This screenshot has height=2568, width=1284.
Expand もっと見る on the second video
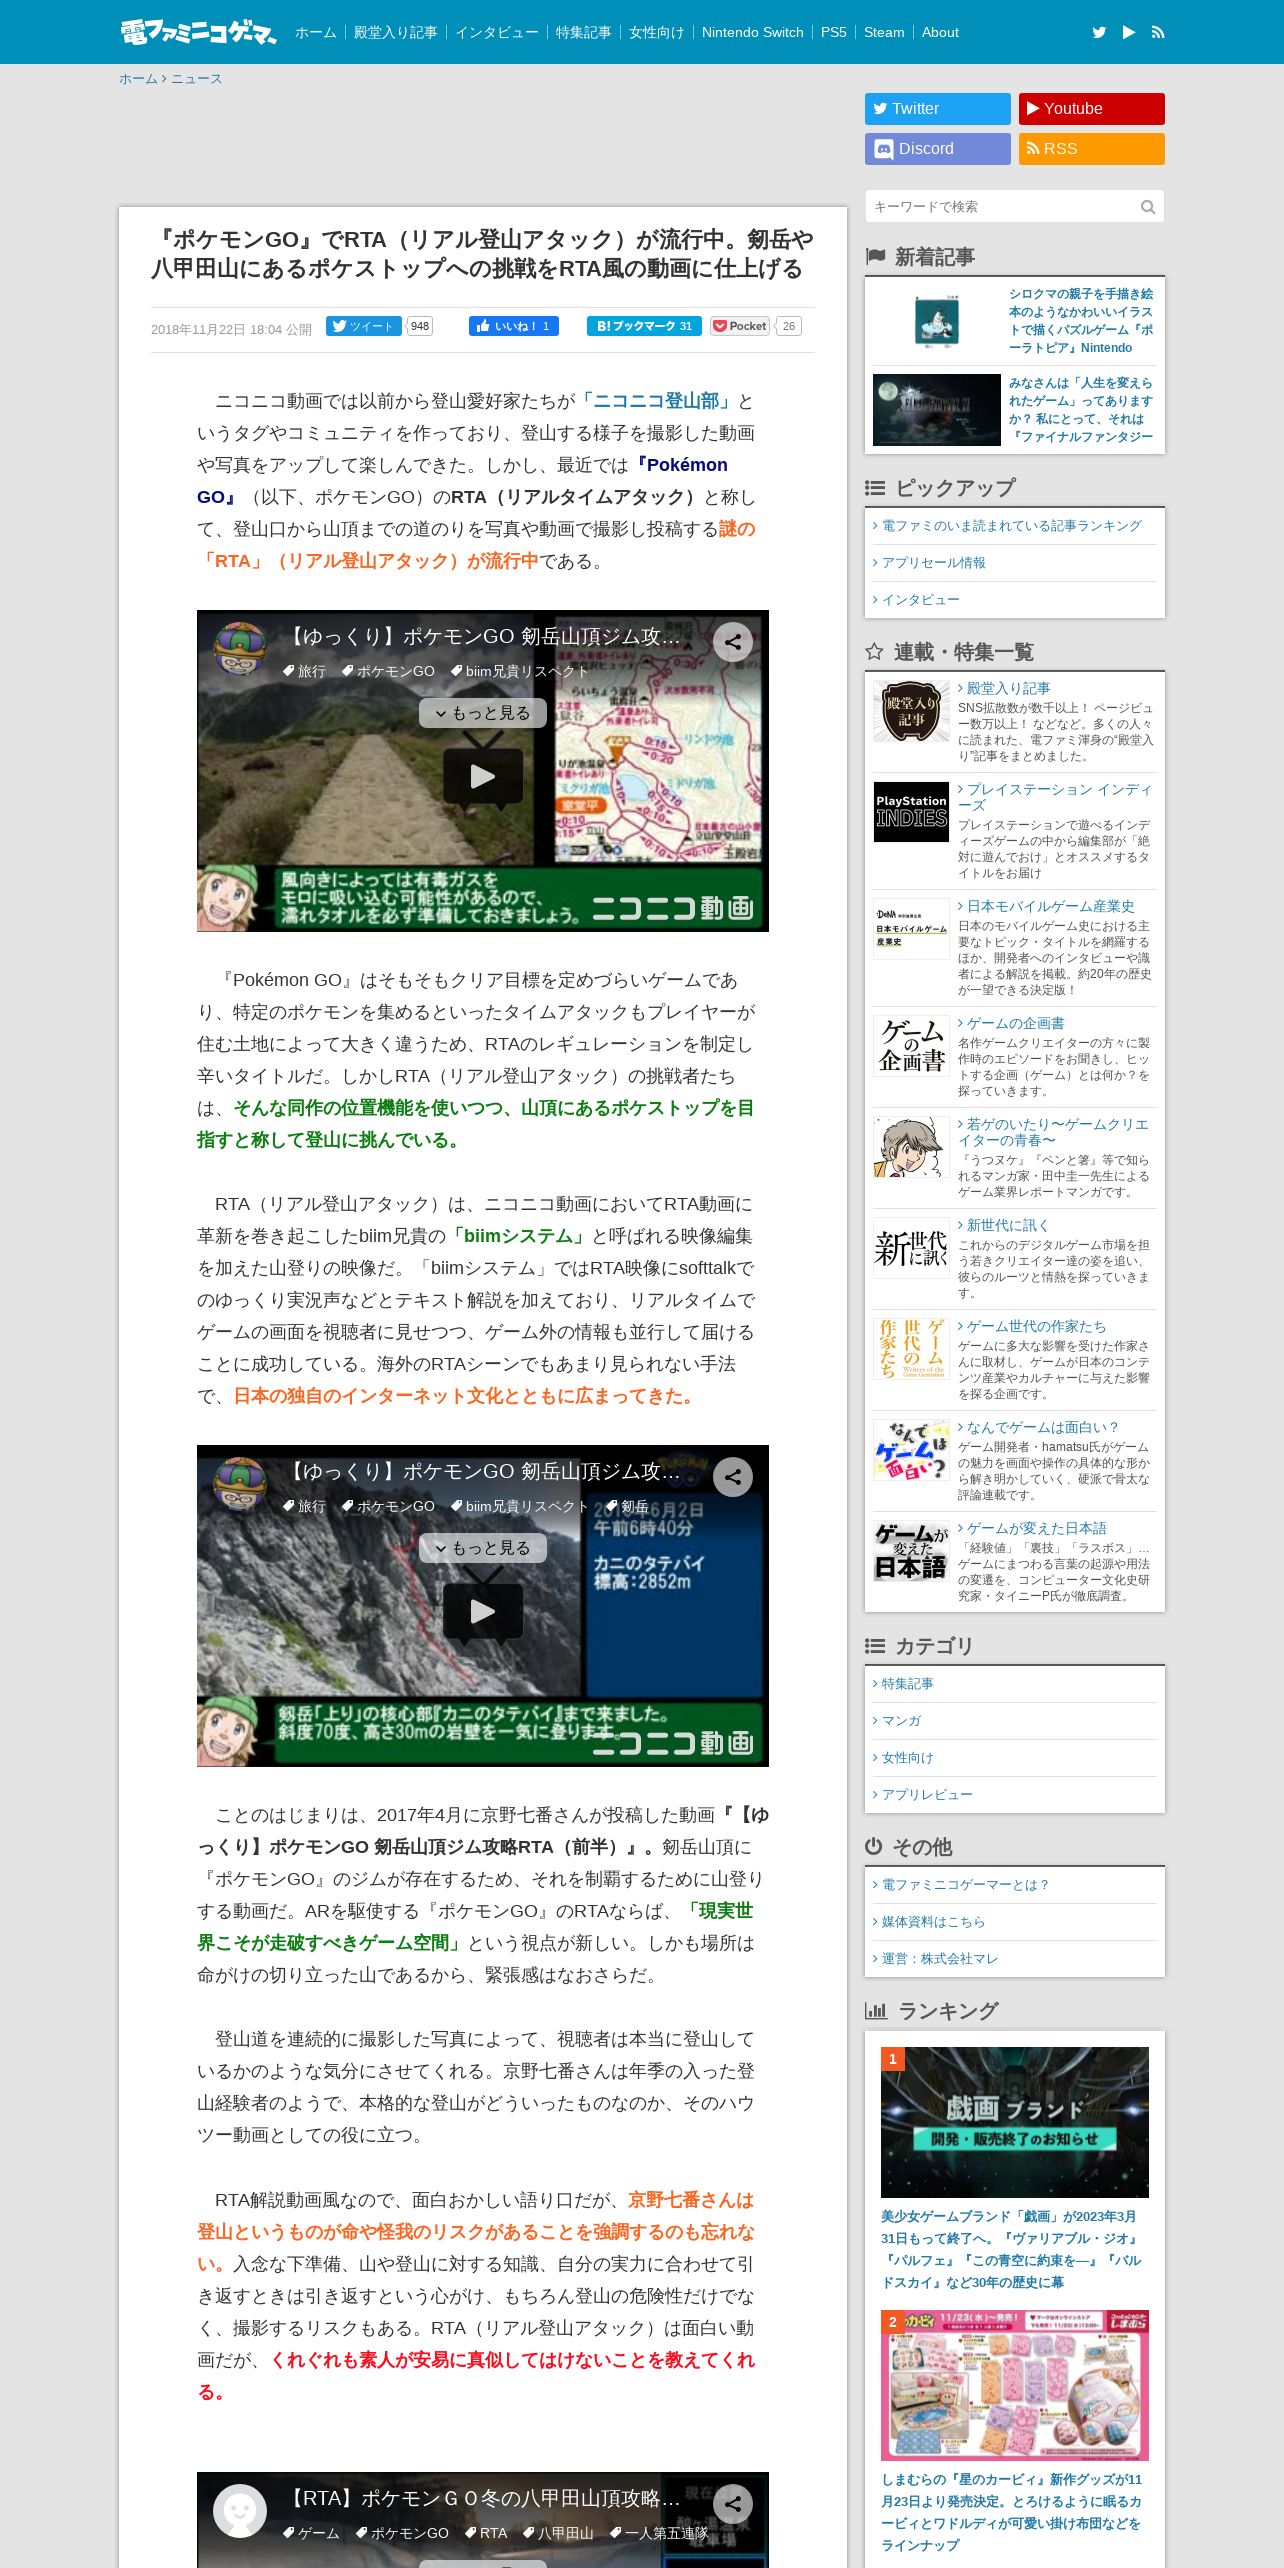483,1548
